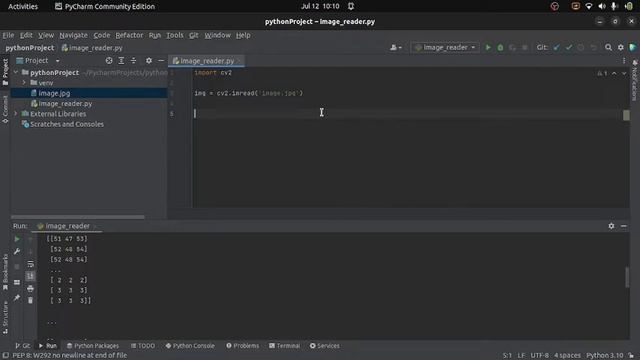Click the Git update project icon
Screen dimensions: 640x360
556,48
